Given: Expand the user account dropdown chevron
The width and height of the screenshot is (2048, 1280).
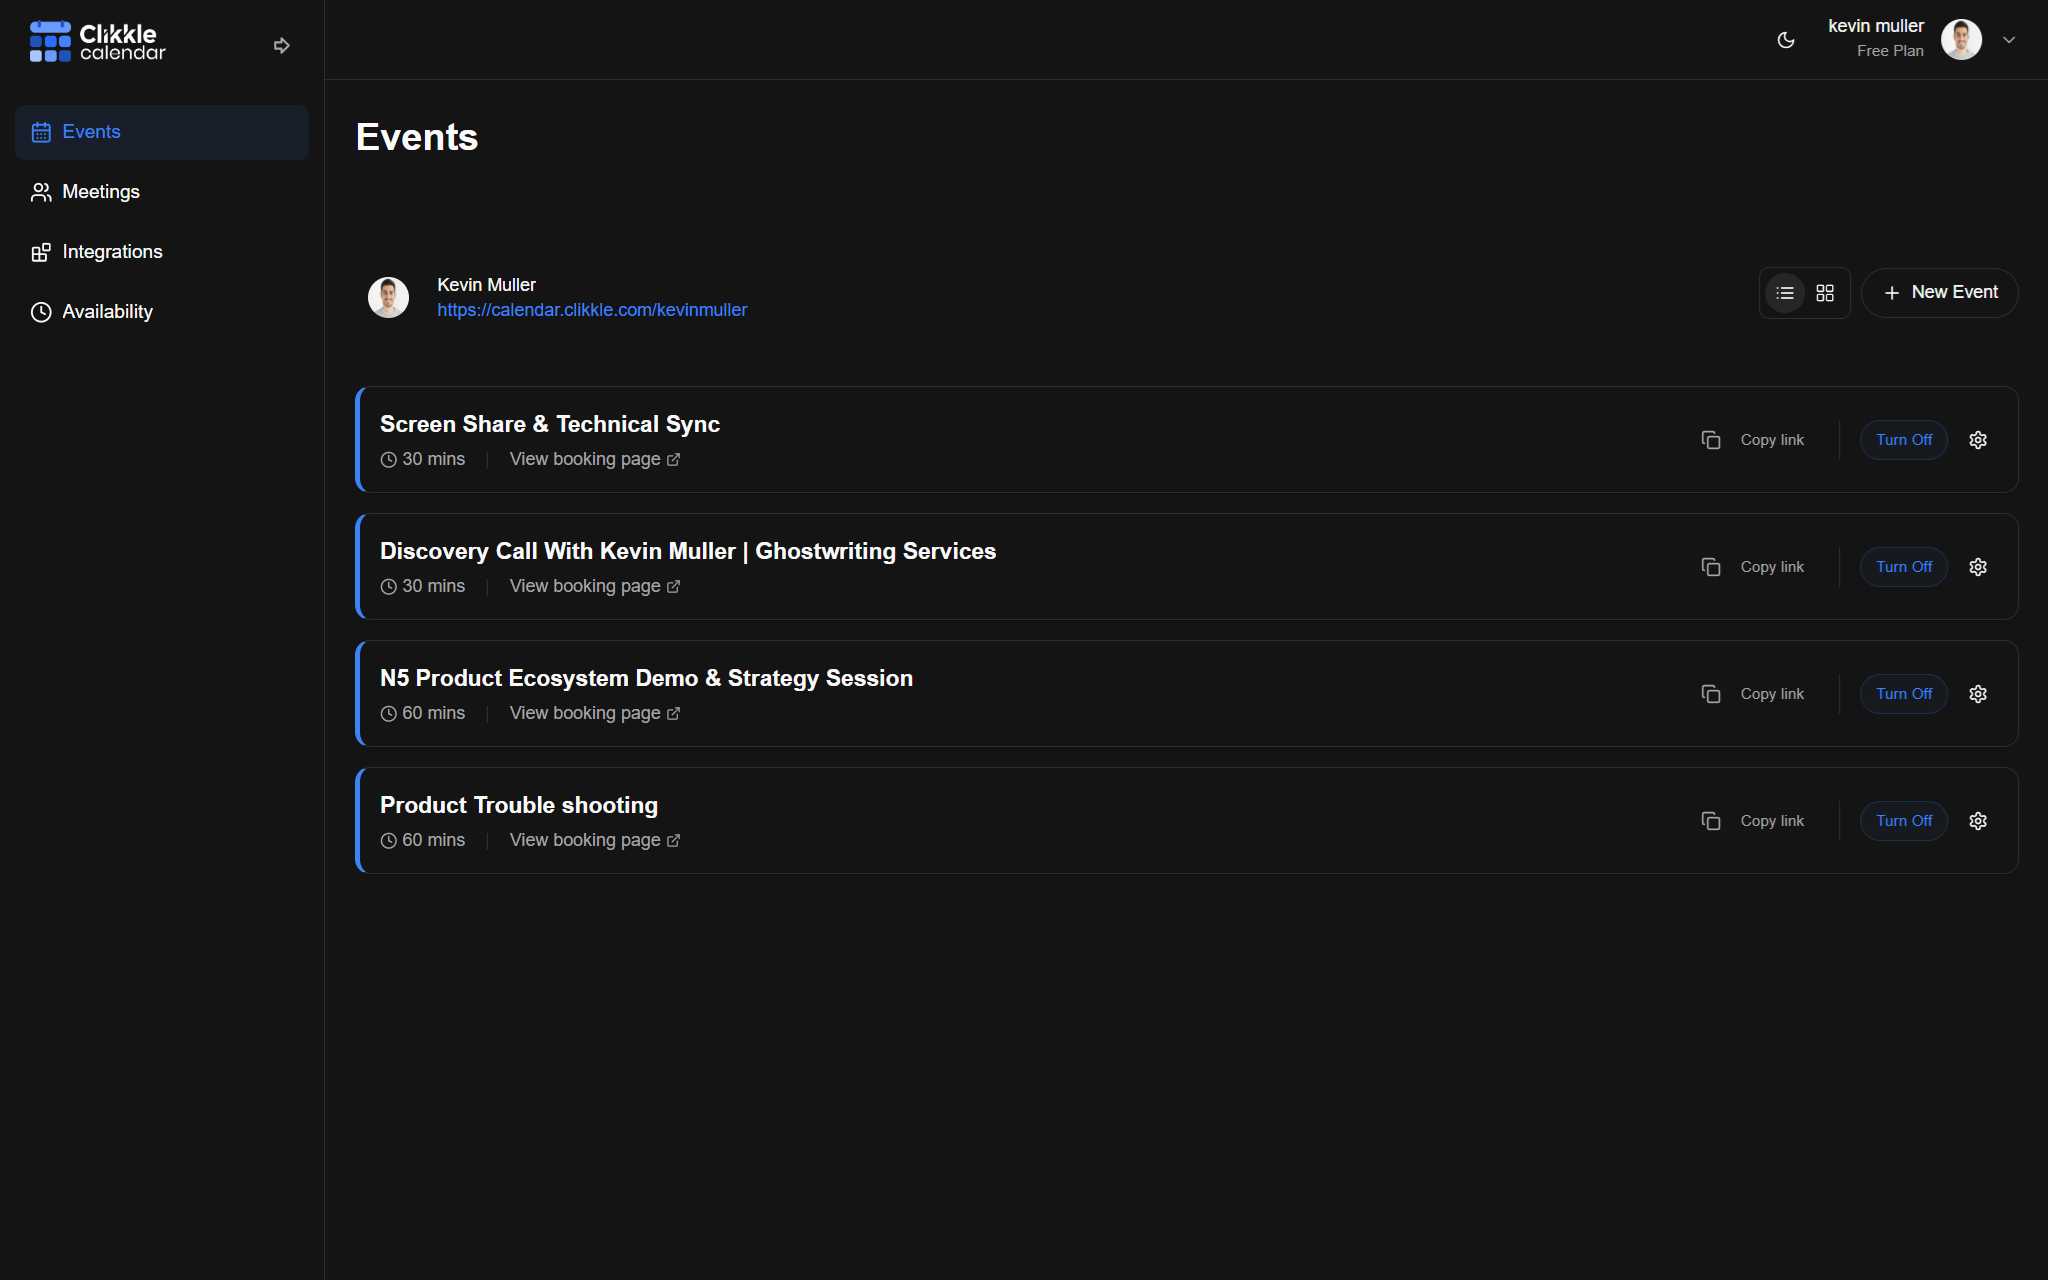Looking at the screenshot, I should pyautogui.click(x=2009, y=40).
